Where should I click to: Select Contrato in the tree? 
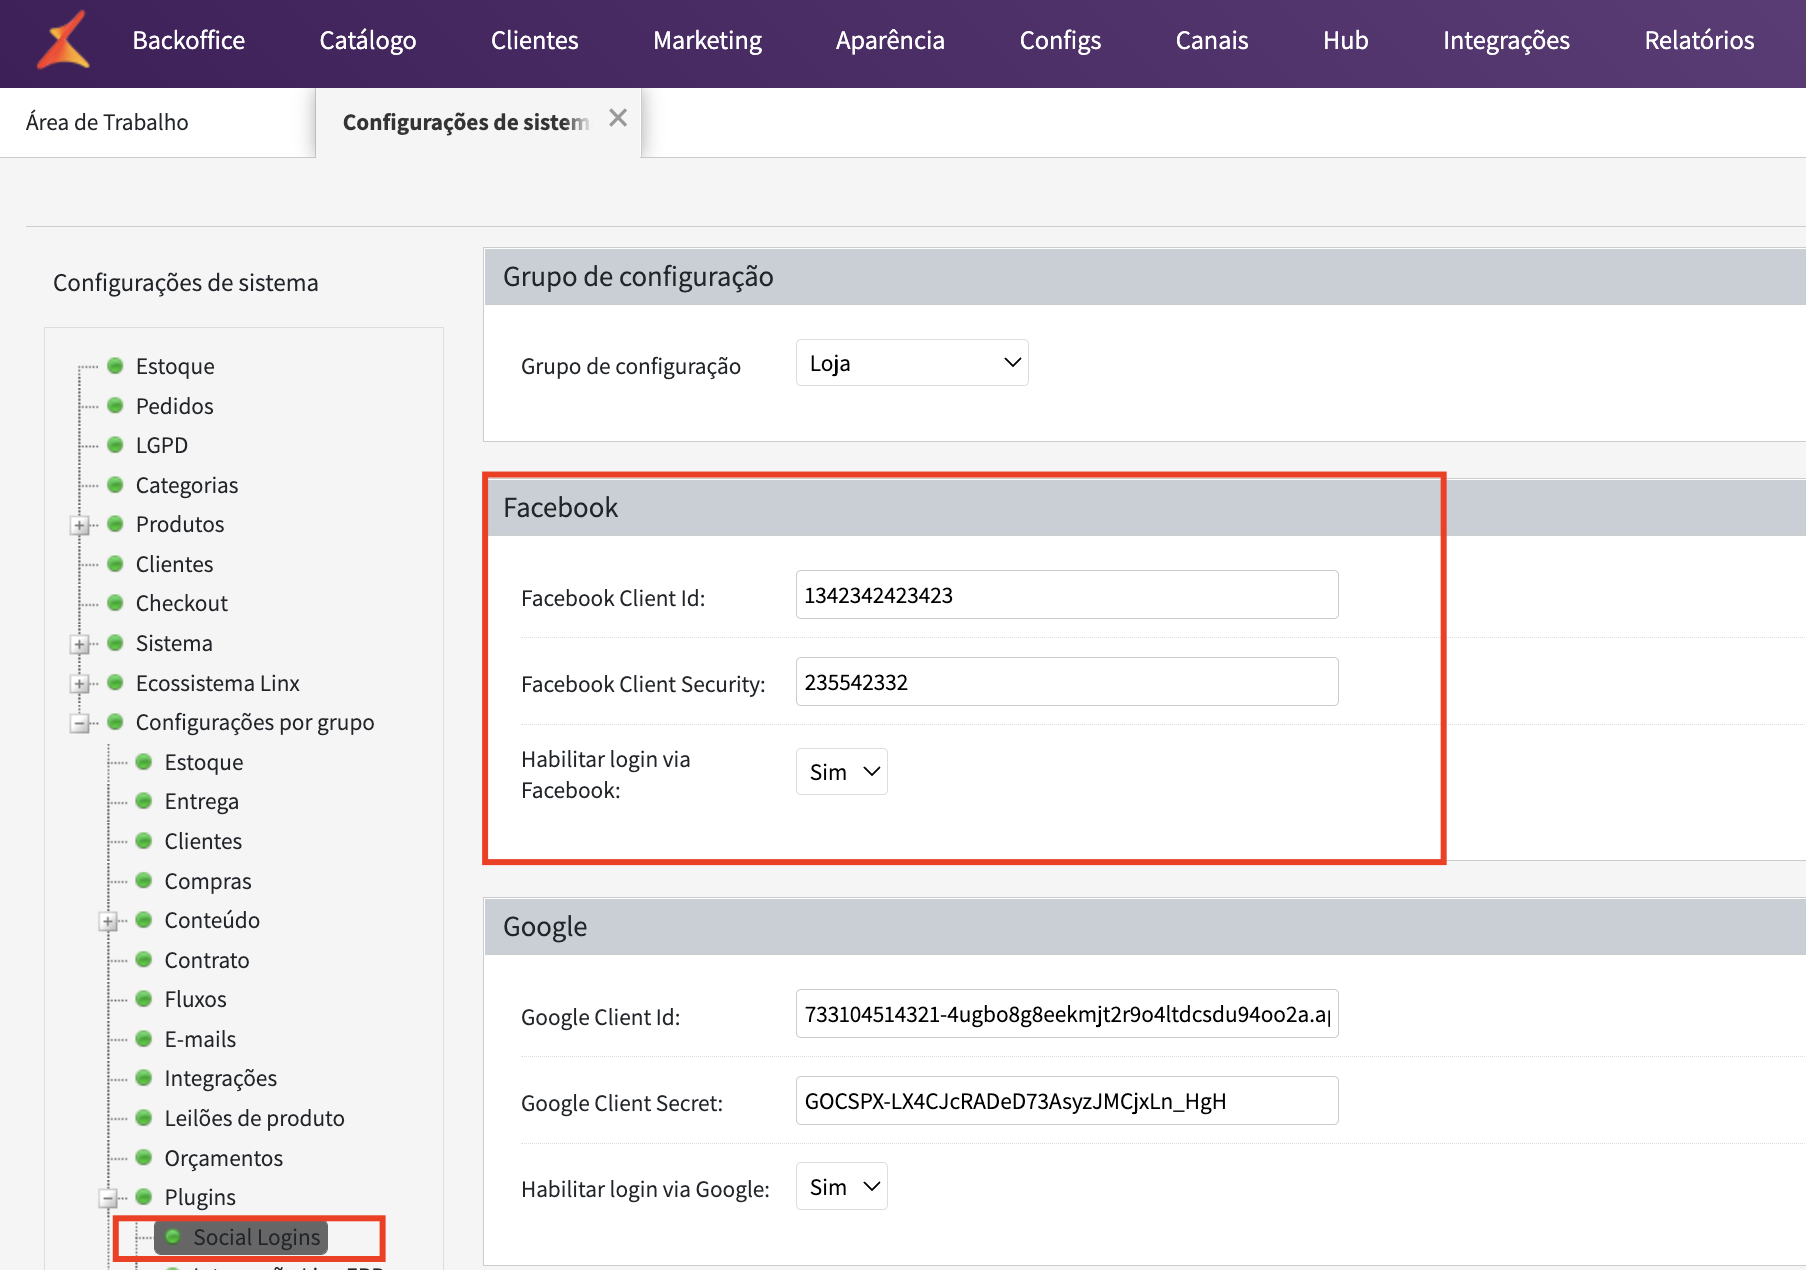[x=207, y=960]
